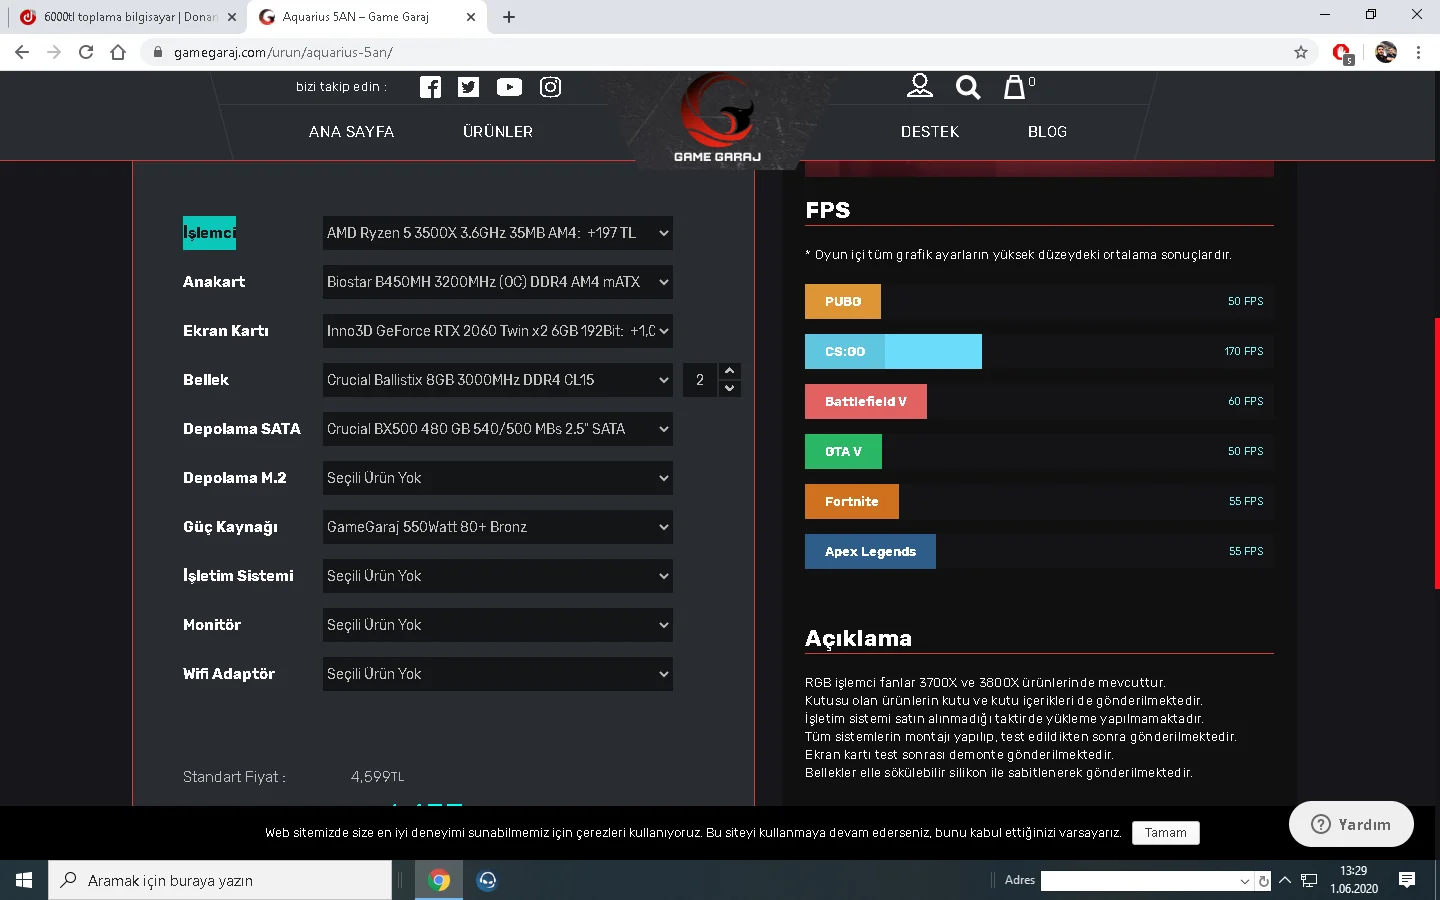This screenshot has height=900, width=1440.
Task: Go to ANA SAYFA in the menu
Action: pos(351,132)
